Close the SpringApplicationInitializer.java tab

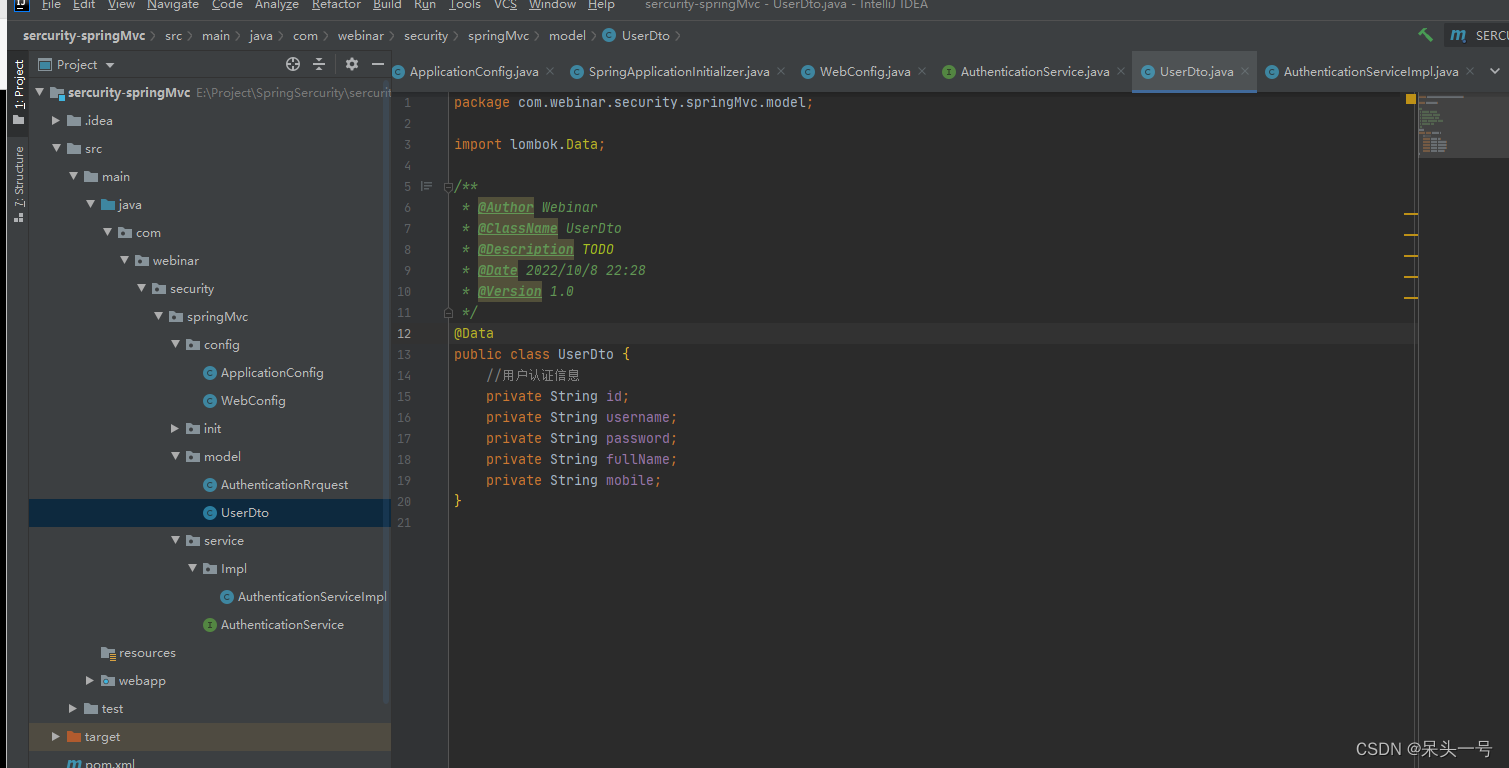(x=780, y=72)
